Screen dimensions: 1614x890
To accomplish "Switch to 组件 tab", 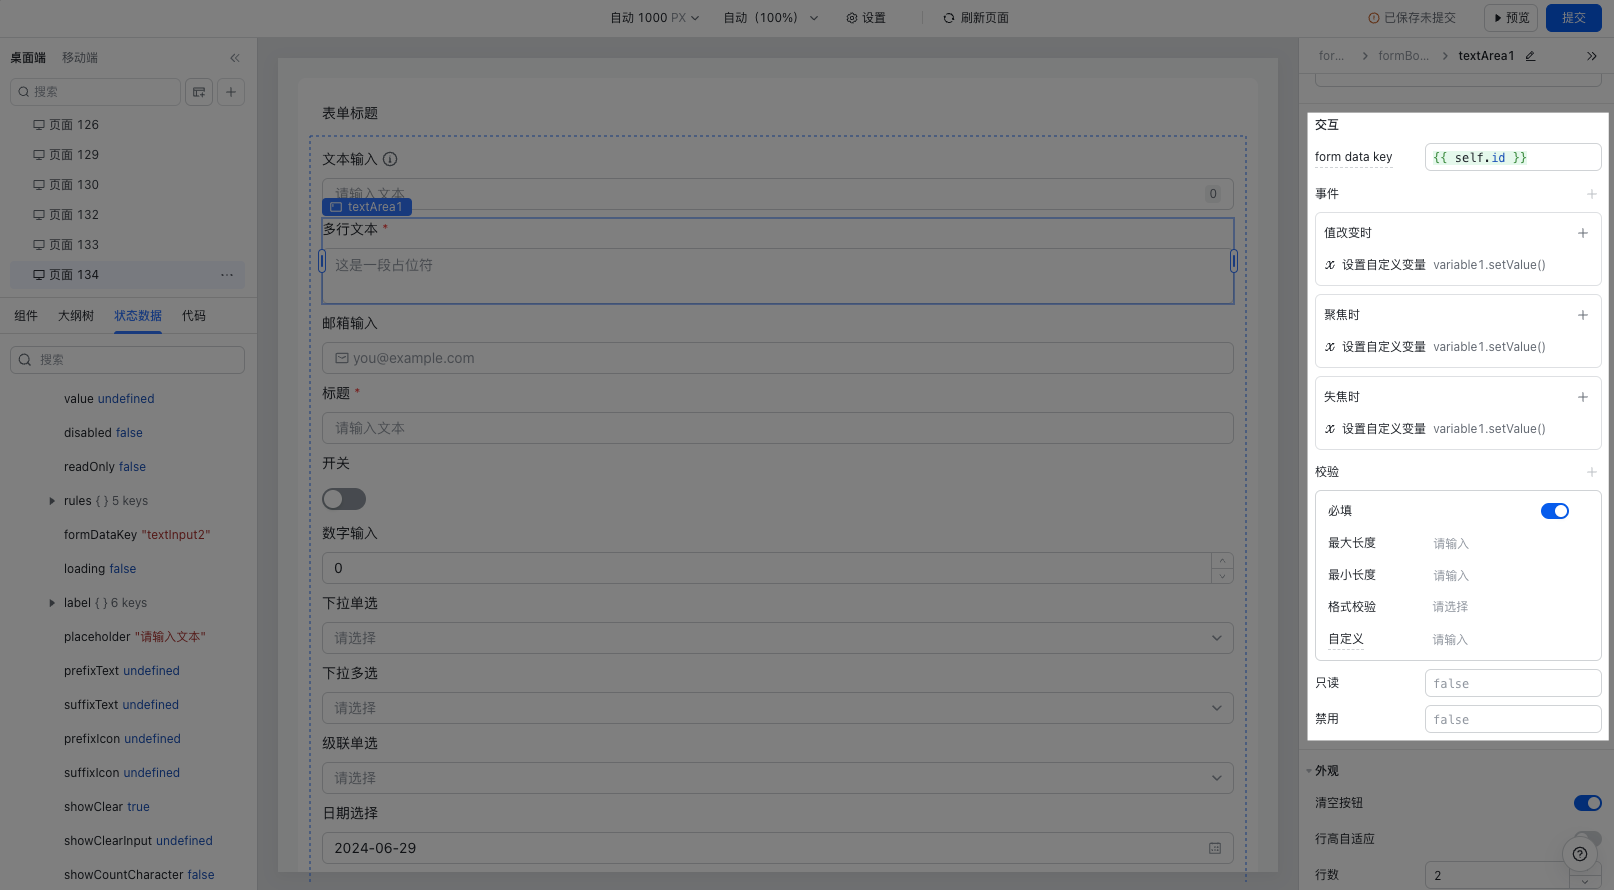I will click(x=26, y=316).
